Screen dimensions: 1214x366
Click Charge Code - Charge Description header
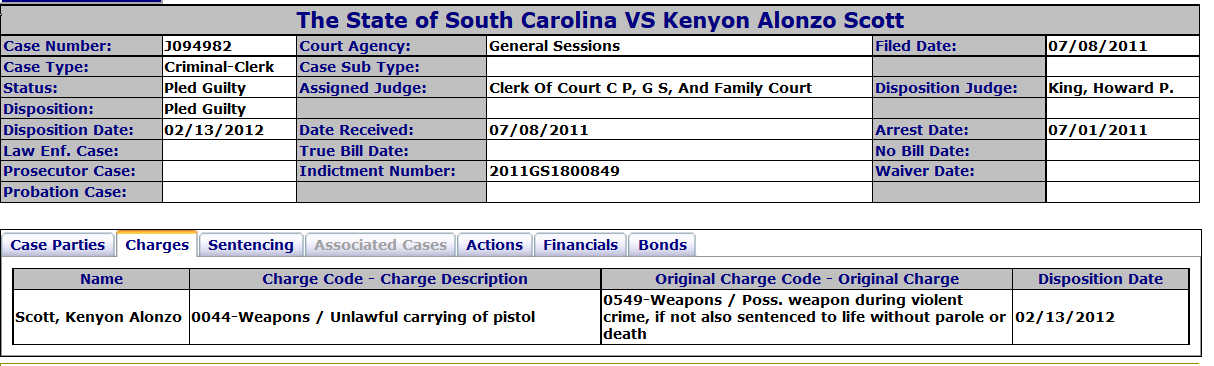pos(395,279)
